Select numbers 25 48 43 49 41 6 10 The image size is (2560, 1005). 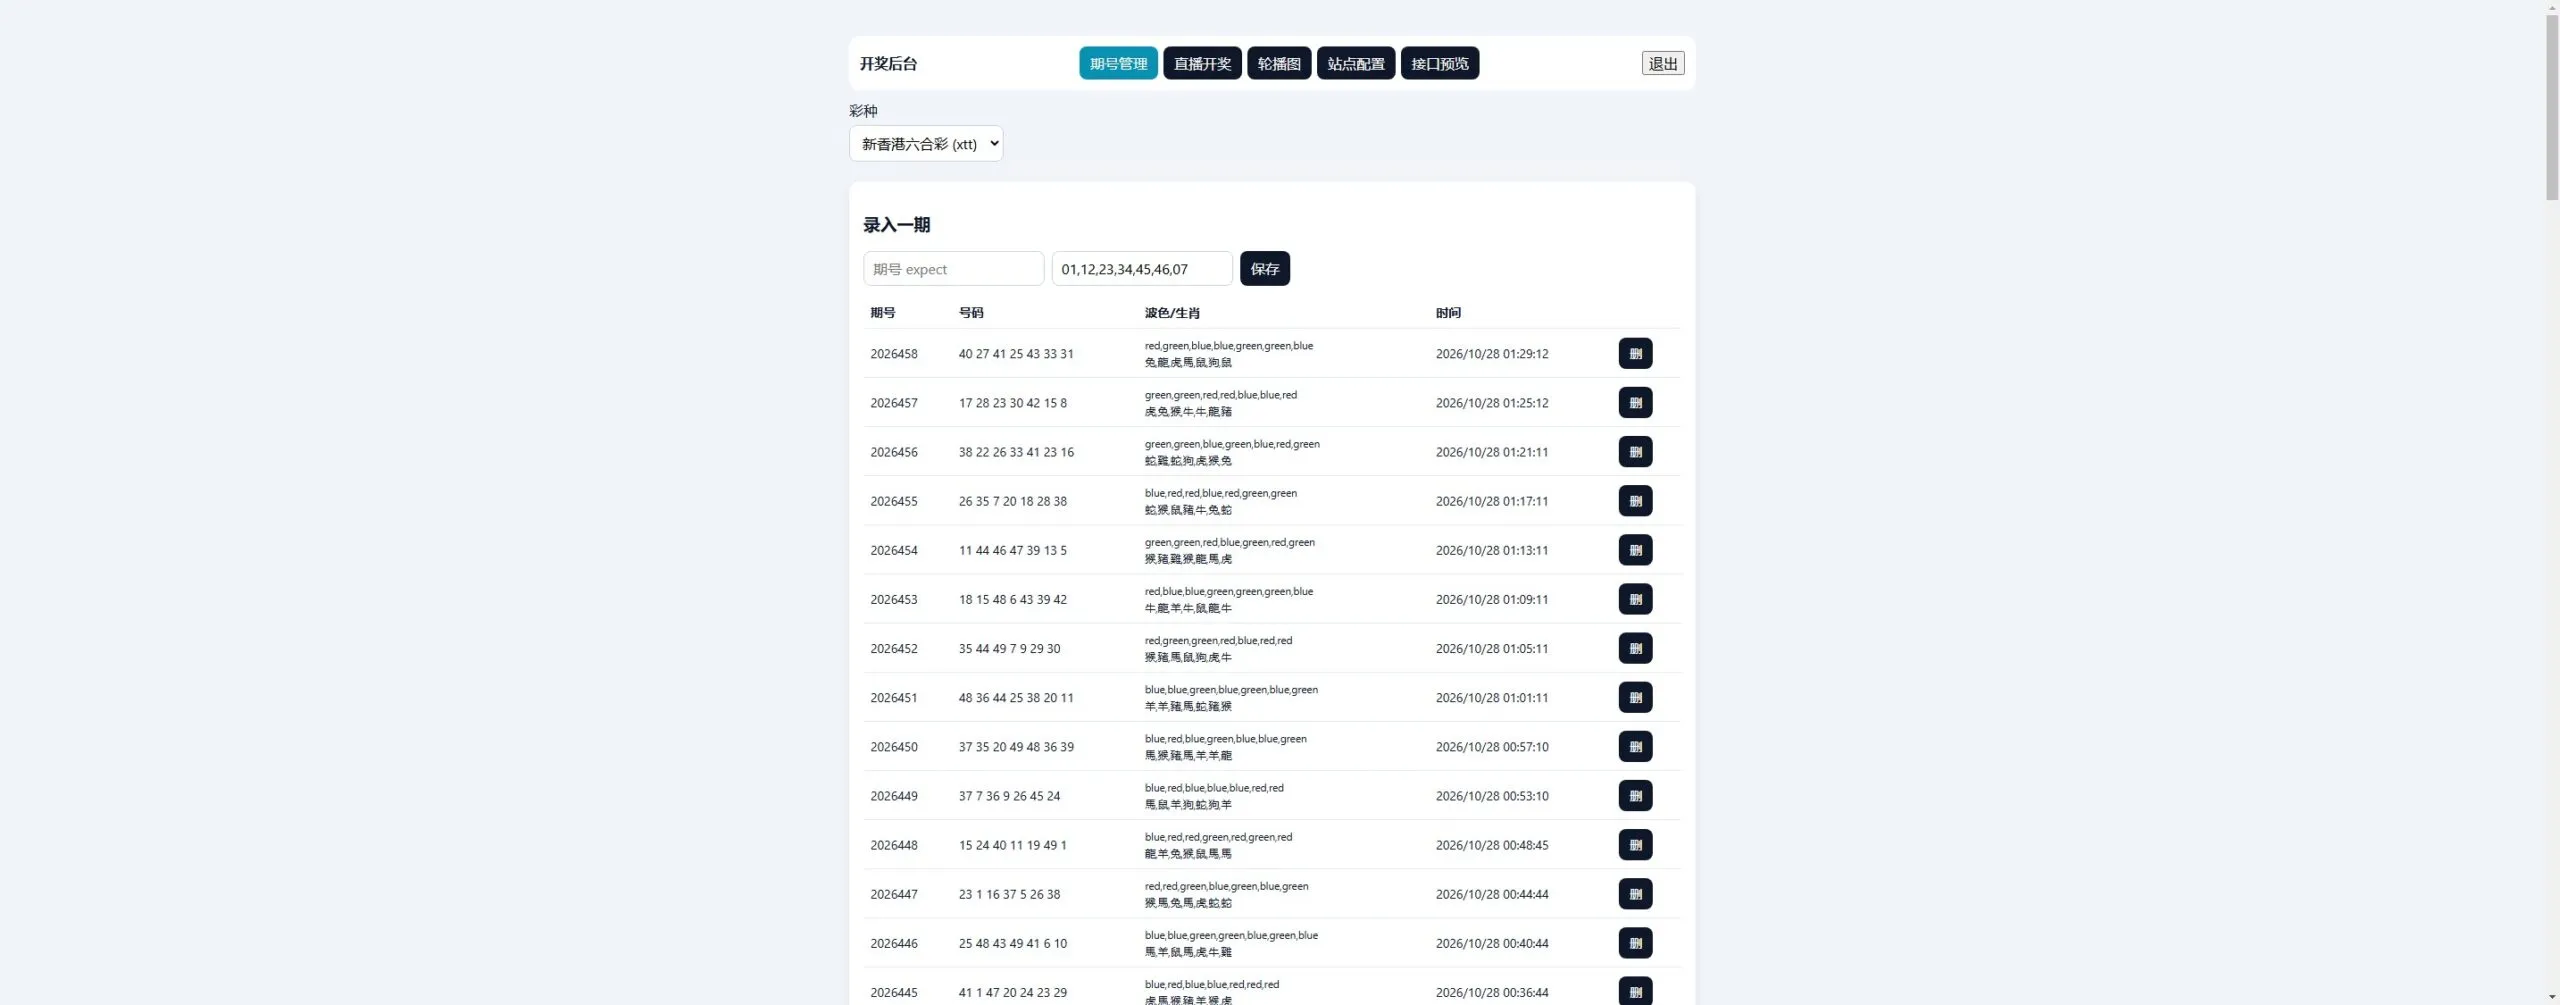pyautogui.click(x=1012, y=942)
